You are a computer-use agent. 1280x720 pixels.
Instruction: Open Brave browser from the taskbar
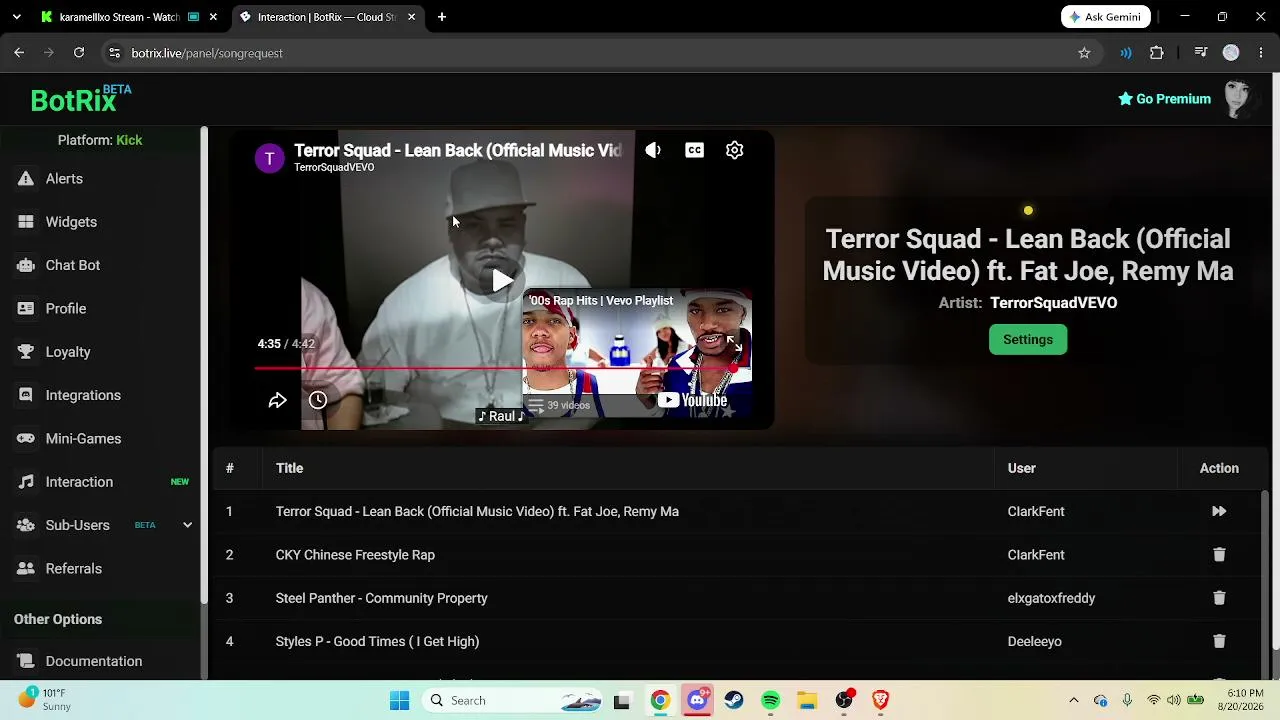(881, 700)
